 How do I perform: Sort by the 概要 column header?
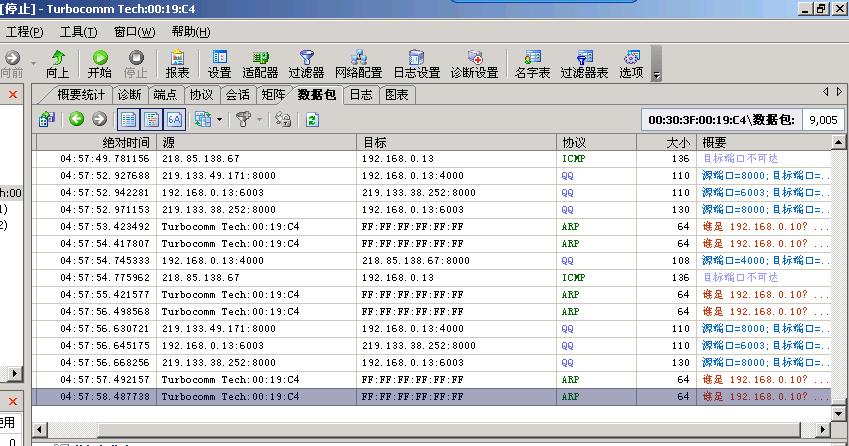point(763,142)
